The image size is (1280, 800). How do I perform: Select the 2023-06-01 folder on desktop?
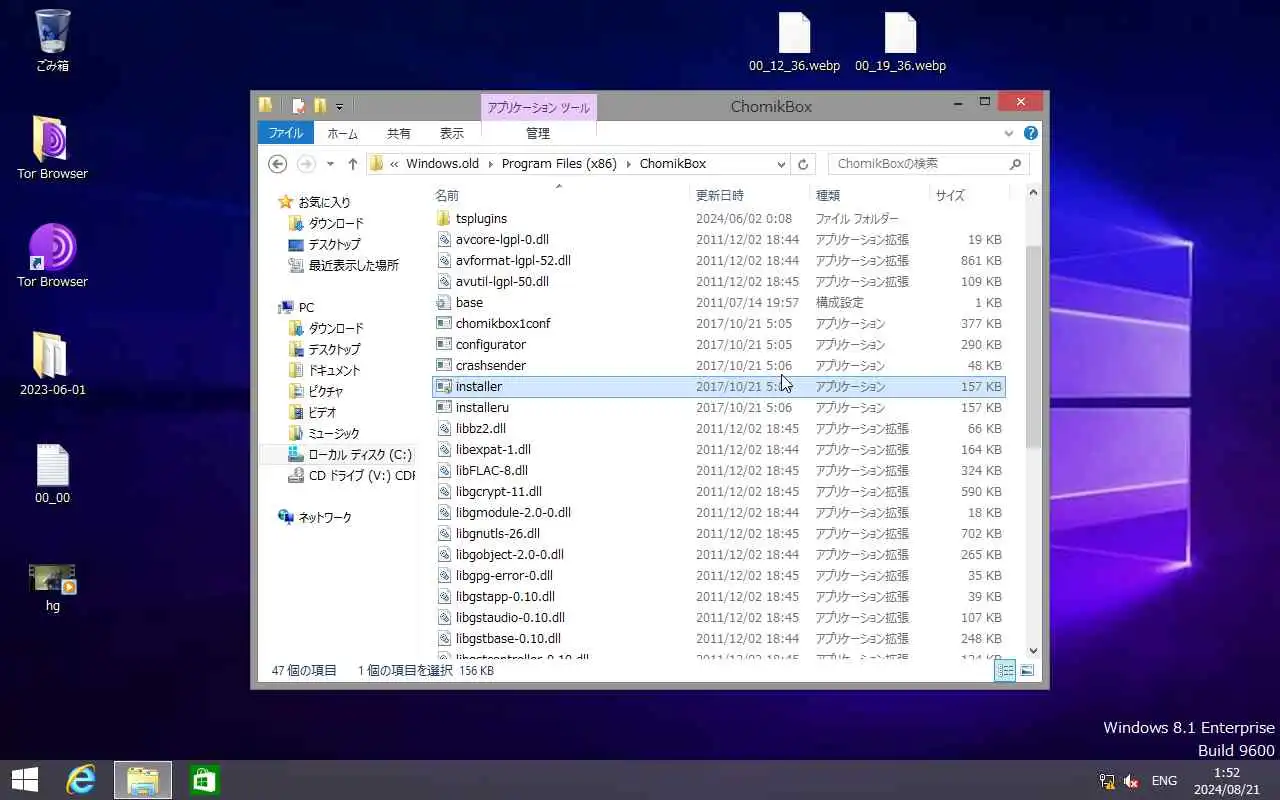pos(52,364)
